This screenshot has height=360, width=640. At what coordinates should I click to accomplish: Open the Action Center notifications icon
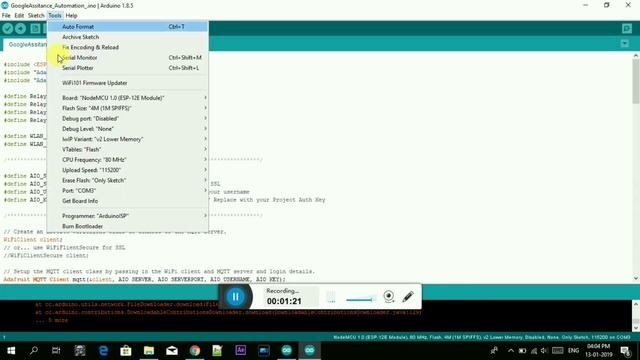click(625, 350)
